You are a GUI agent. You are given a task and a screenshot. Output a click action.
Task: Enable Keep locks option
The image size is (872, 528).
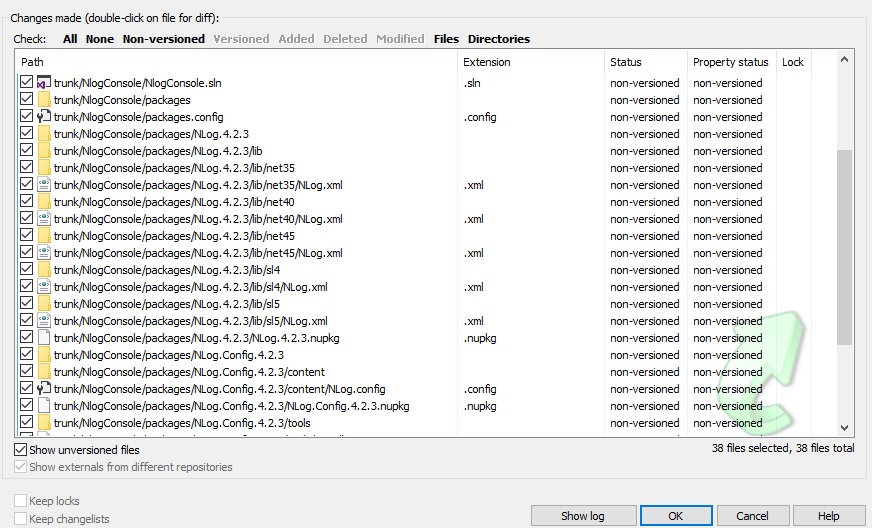[21, 501]
